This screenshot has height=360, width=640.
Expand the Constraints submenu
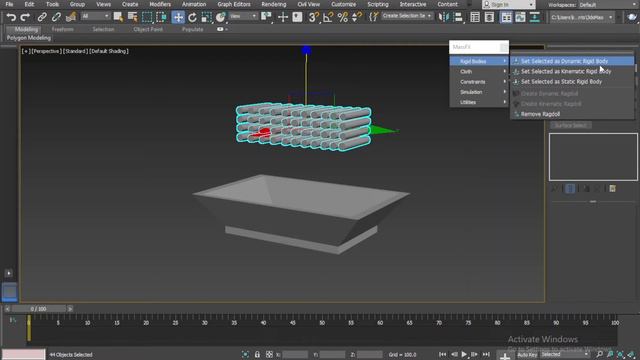point(479,82)
